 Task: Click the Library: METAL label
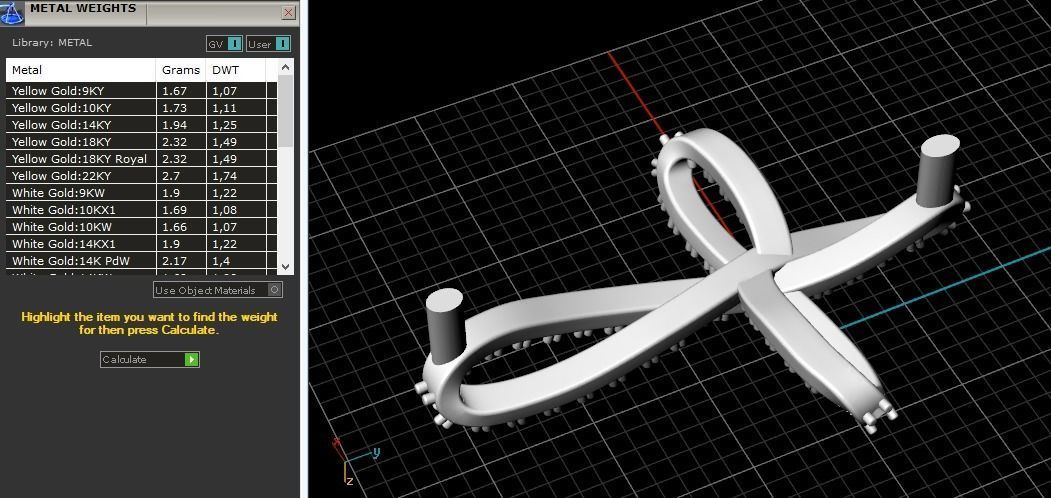pyautogui.click(x=52, y=43)
